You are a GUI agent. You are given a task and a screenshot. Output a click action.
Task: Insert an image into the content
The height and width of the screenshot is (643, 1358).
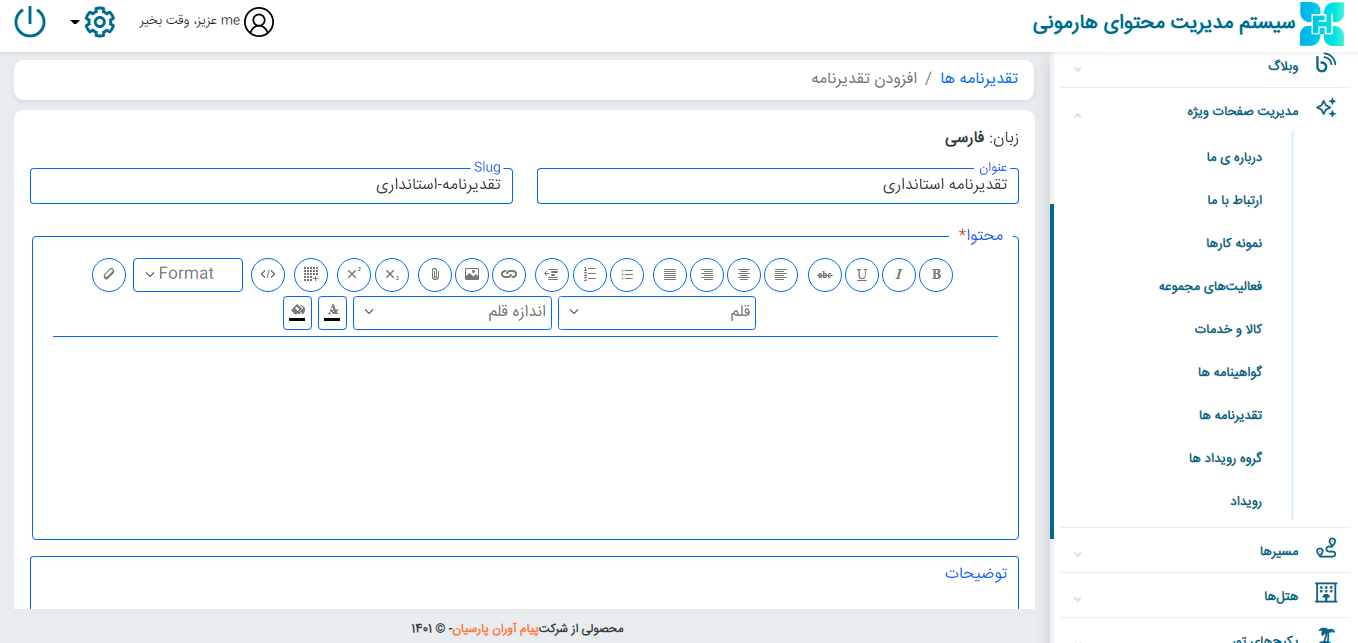pyautogui.click(x=472, y=274)
